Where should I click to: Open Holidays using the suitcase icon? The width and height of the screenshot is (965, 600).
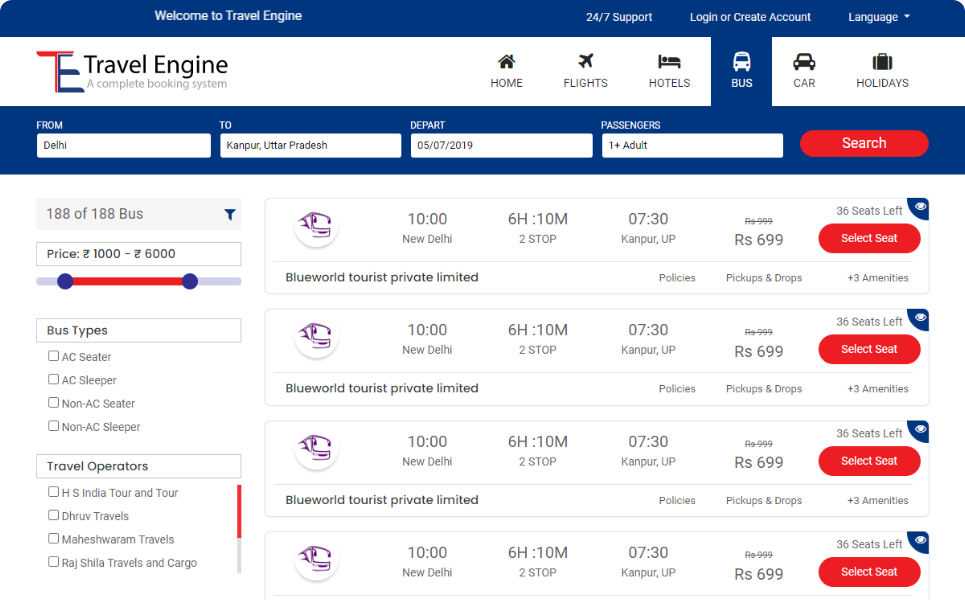click(882, 62)
